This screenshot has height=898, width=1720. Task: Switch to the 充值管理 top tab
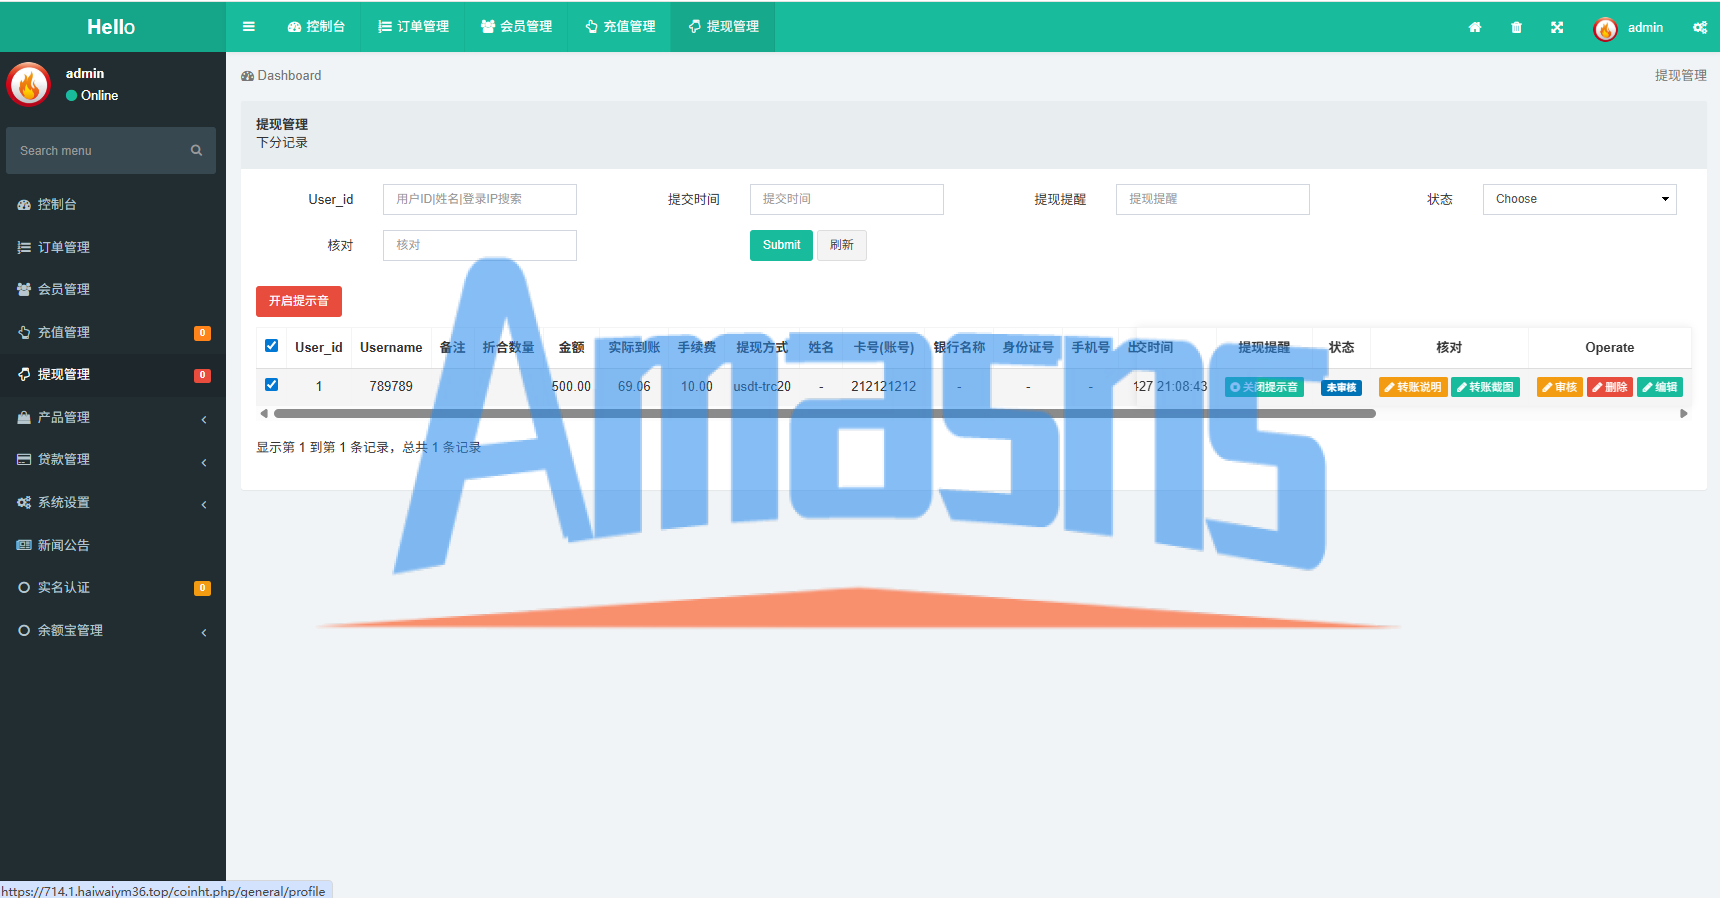pos(620,27)
